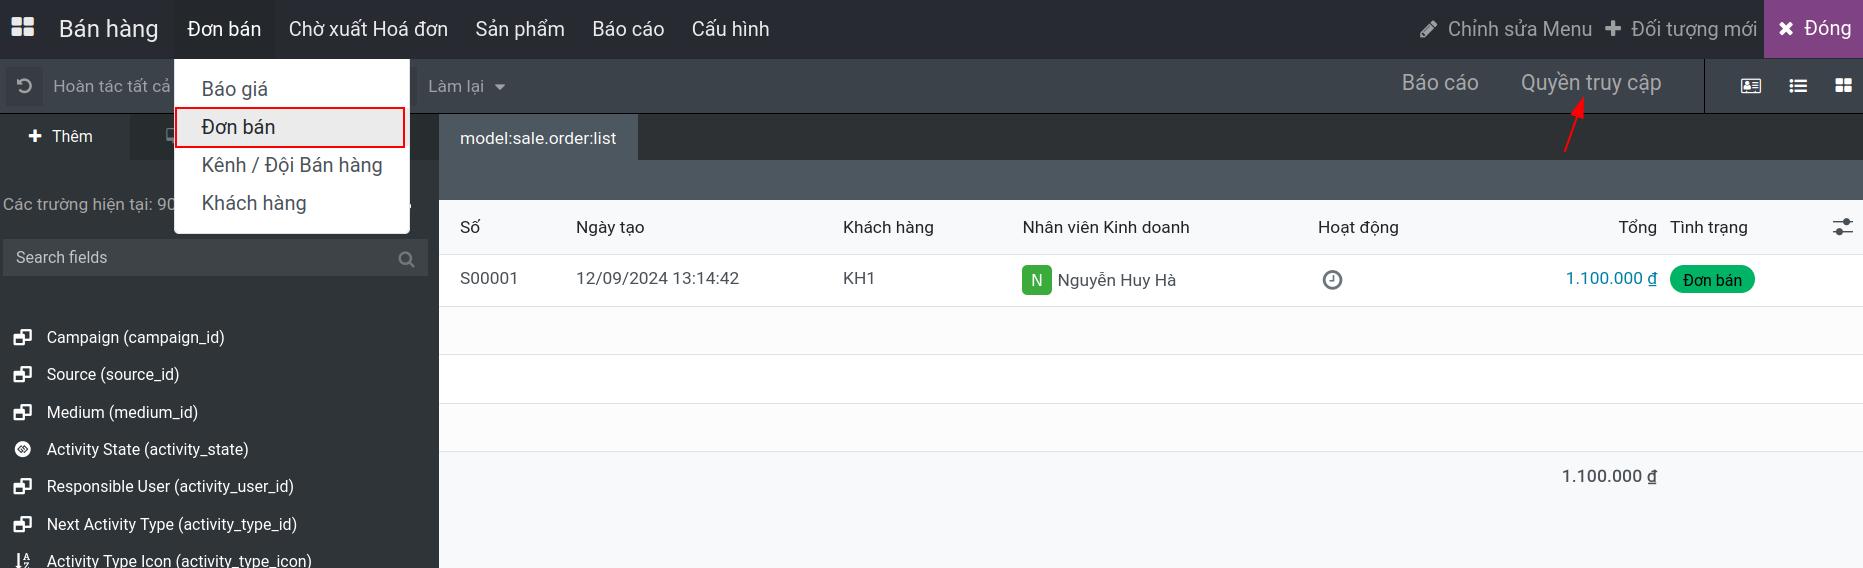Select Next Activity Type field icon

coord(22,525)
